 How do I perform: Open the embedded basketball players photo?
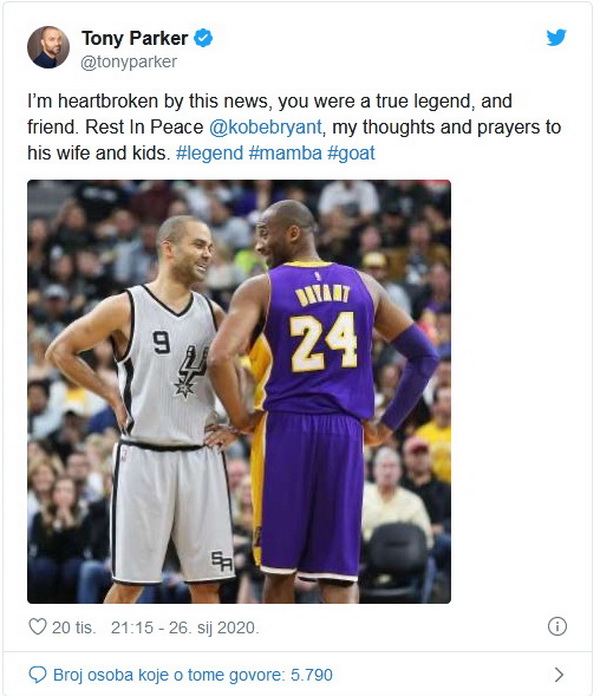[239, 392]
